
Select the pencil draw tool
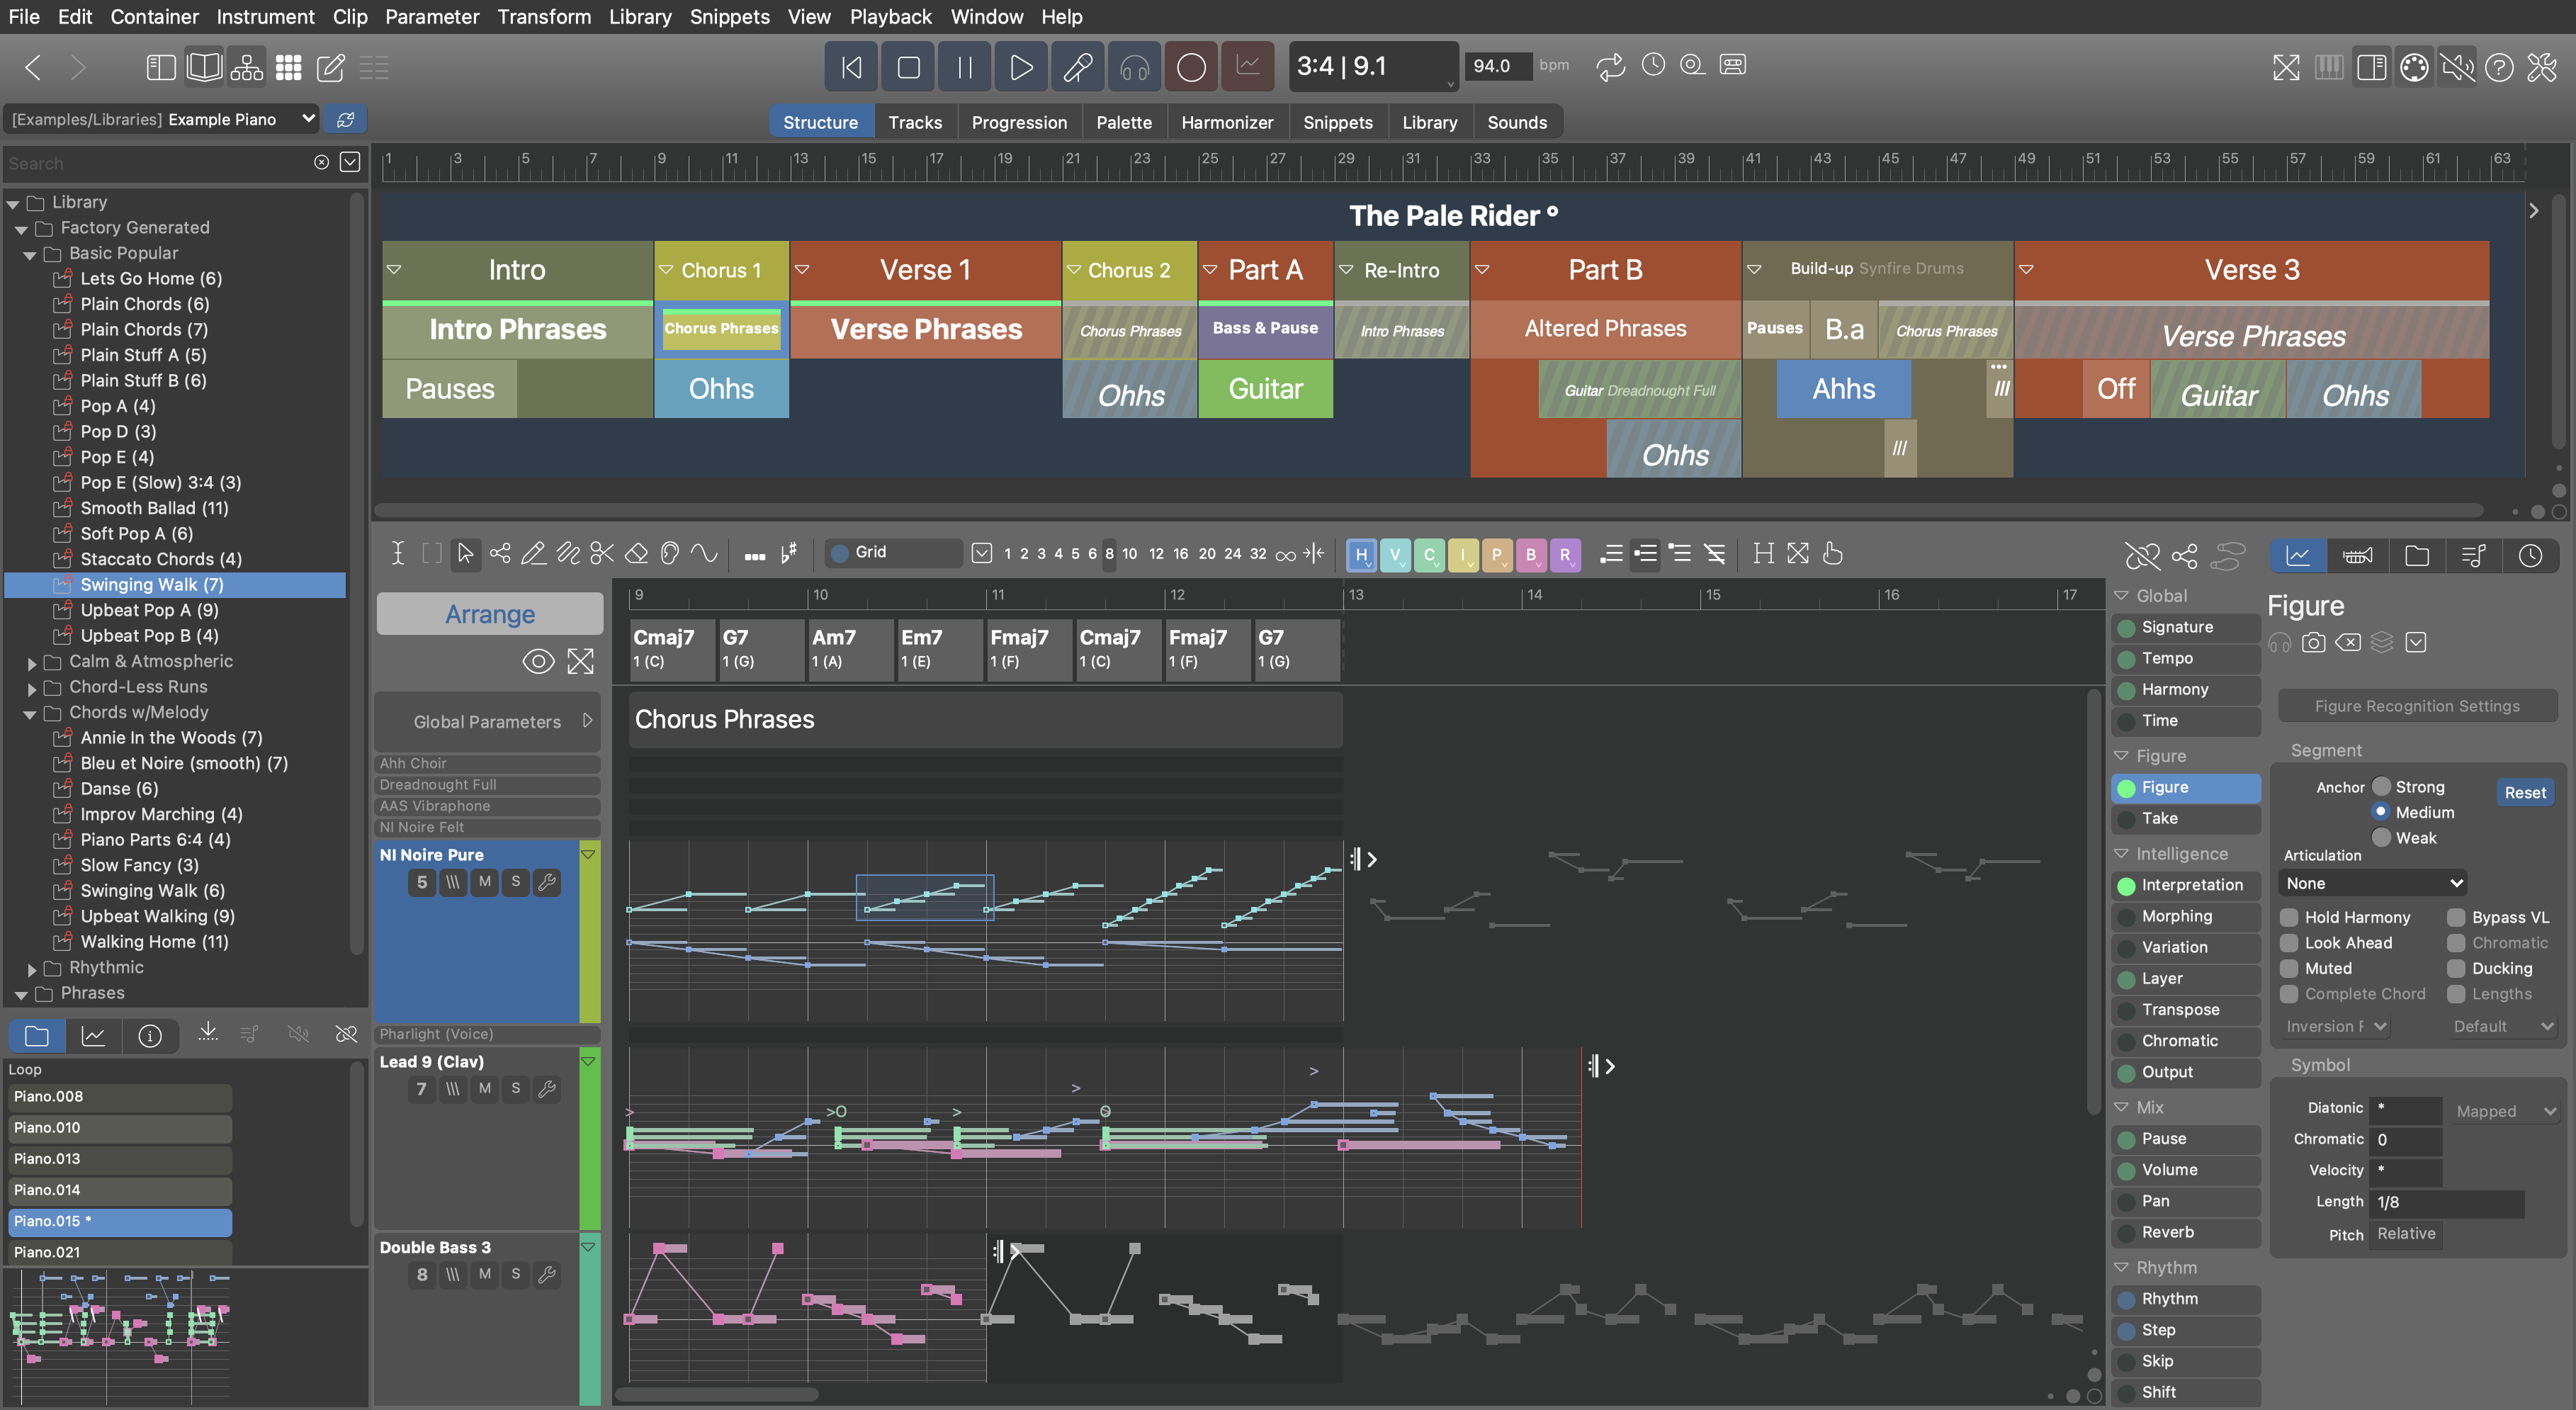pyautogui.click(x=533, y=553)
